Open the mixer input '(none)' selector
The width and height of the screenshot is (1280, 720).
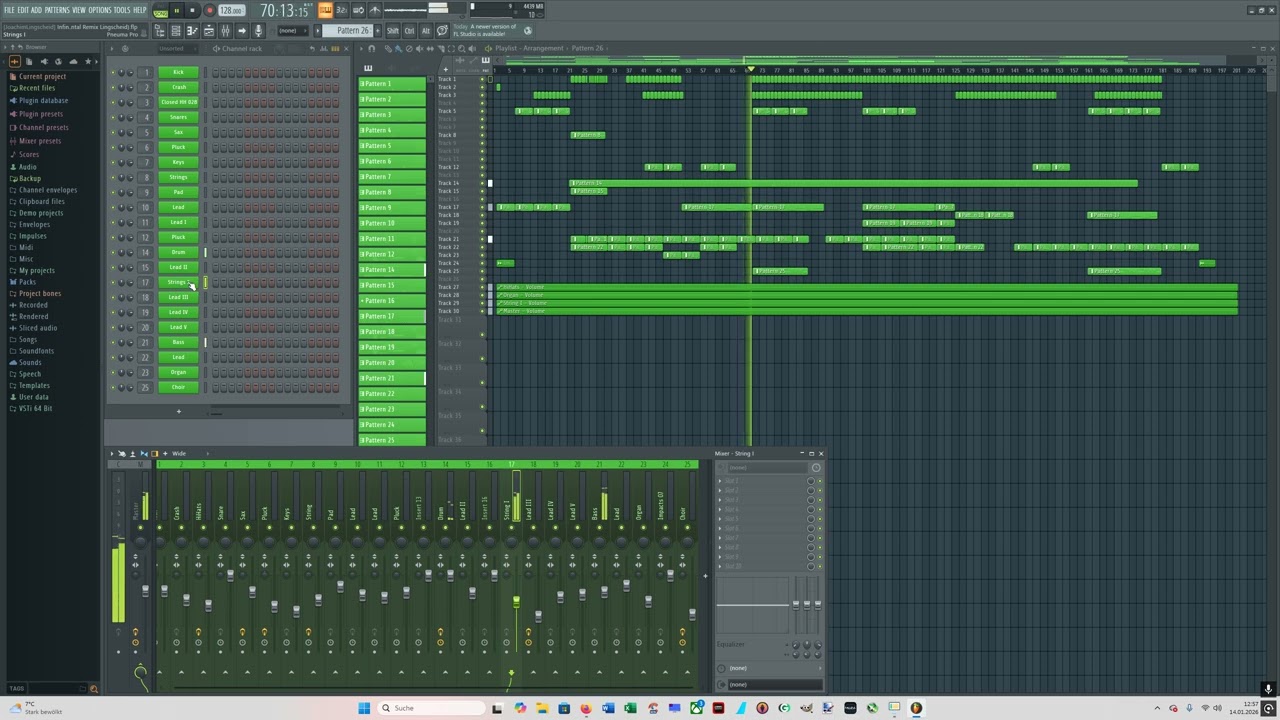click(x=767, y=468)
